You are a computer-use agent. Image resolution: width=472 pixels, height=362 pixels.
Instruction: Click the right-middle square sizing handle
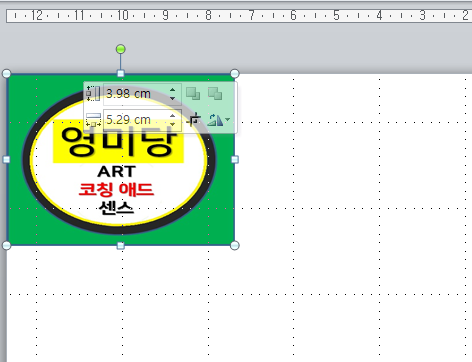235,160
